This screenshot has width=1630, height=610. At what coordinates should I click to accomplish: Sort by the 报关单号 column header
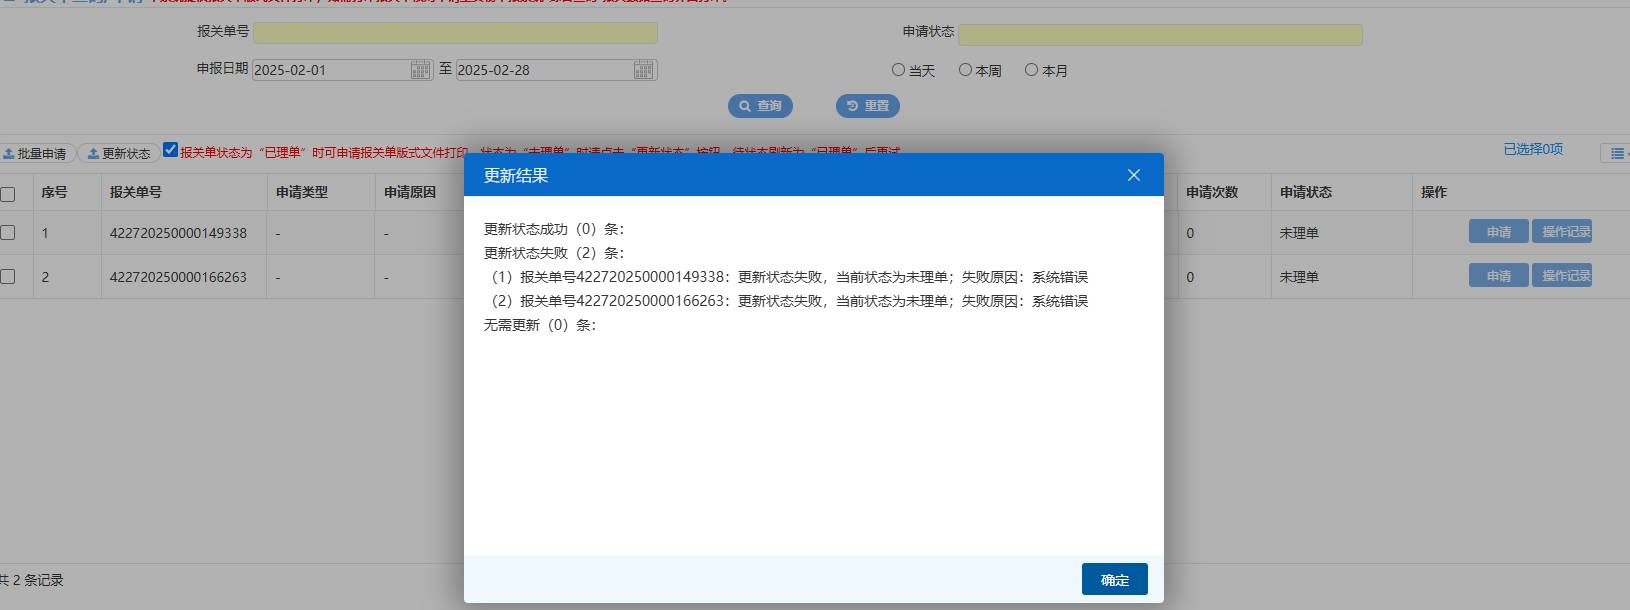click(136, 192)
